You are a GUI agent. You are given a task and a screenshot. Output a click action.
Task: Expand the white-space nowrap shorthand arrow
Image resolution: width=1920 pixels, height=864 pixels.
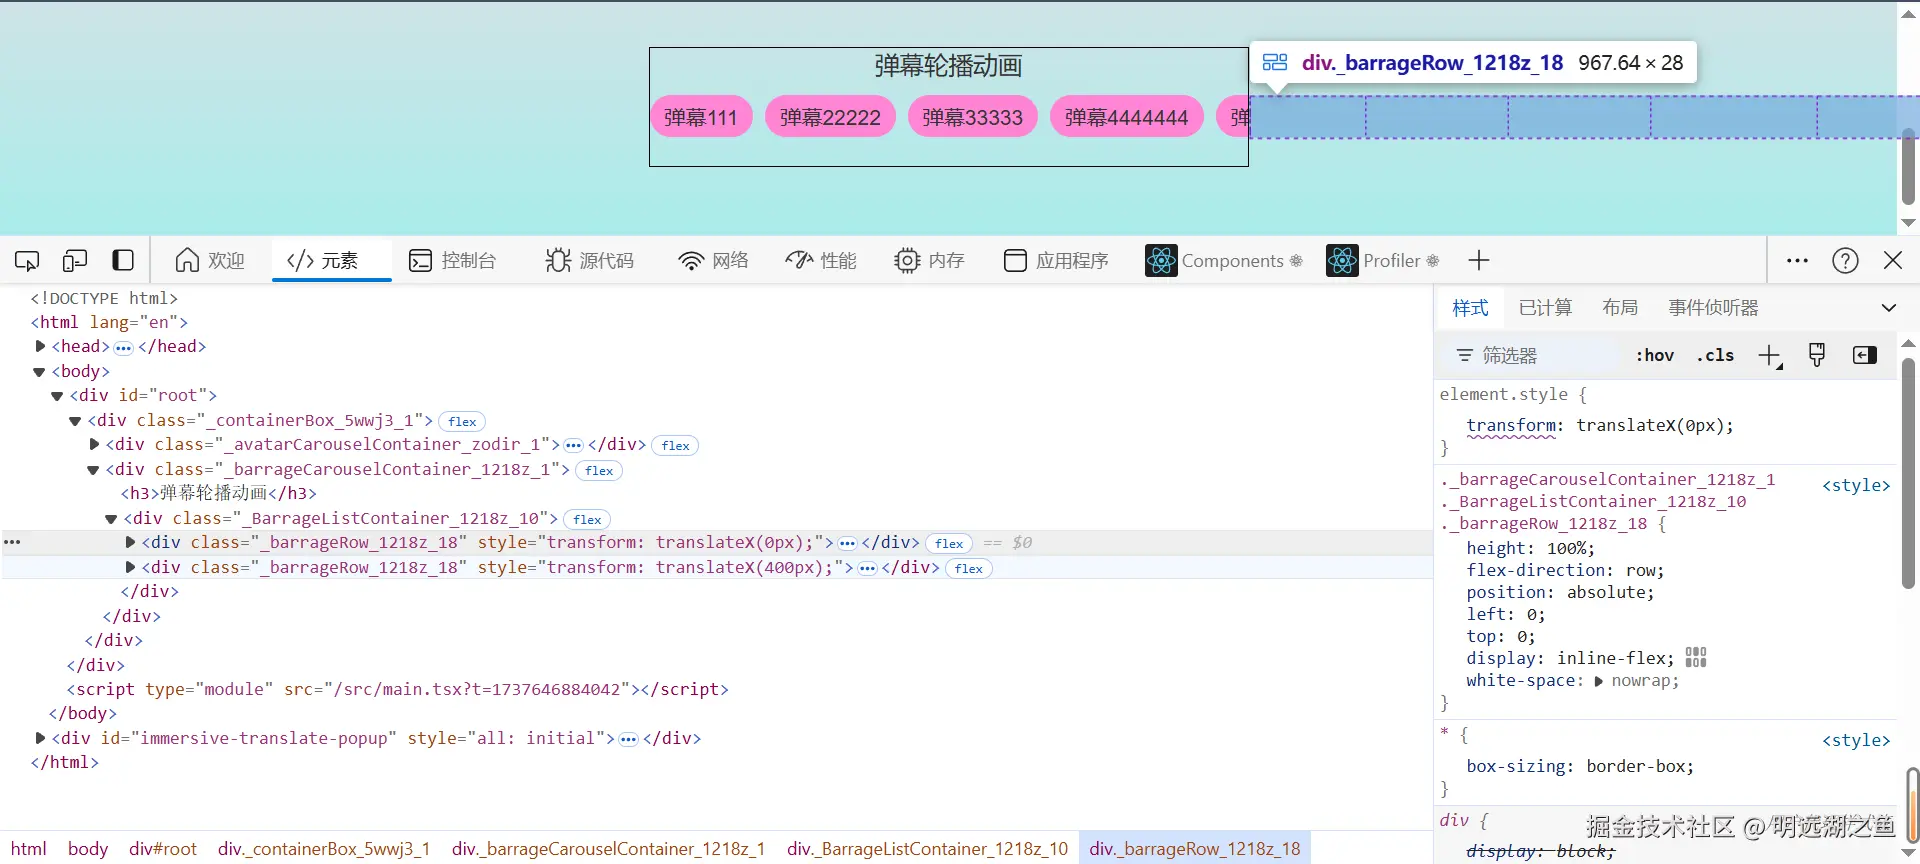(1598, 682)
